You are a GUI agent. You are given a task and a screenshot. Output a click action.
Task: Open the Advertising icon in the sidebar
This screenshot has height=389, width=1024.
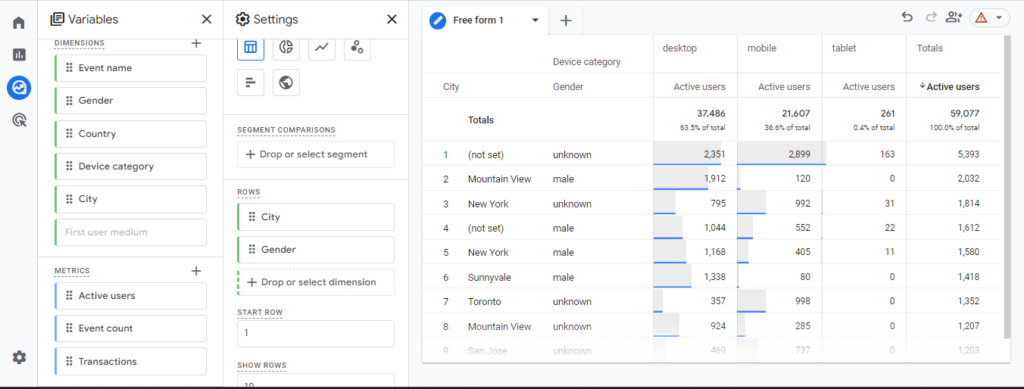point(19,120)
